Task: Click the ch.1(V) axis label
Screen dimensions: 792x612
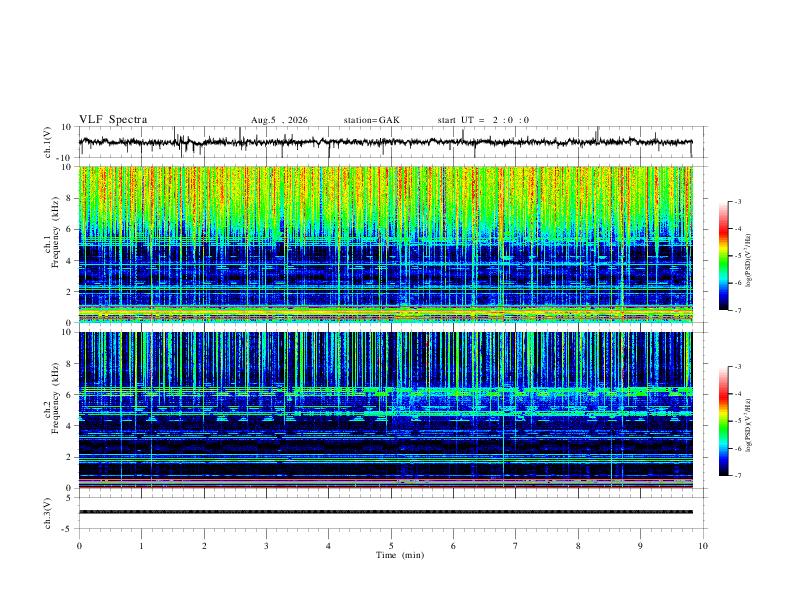Action: point(47,142)
